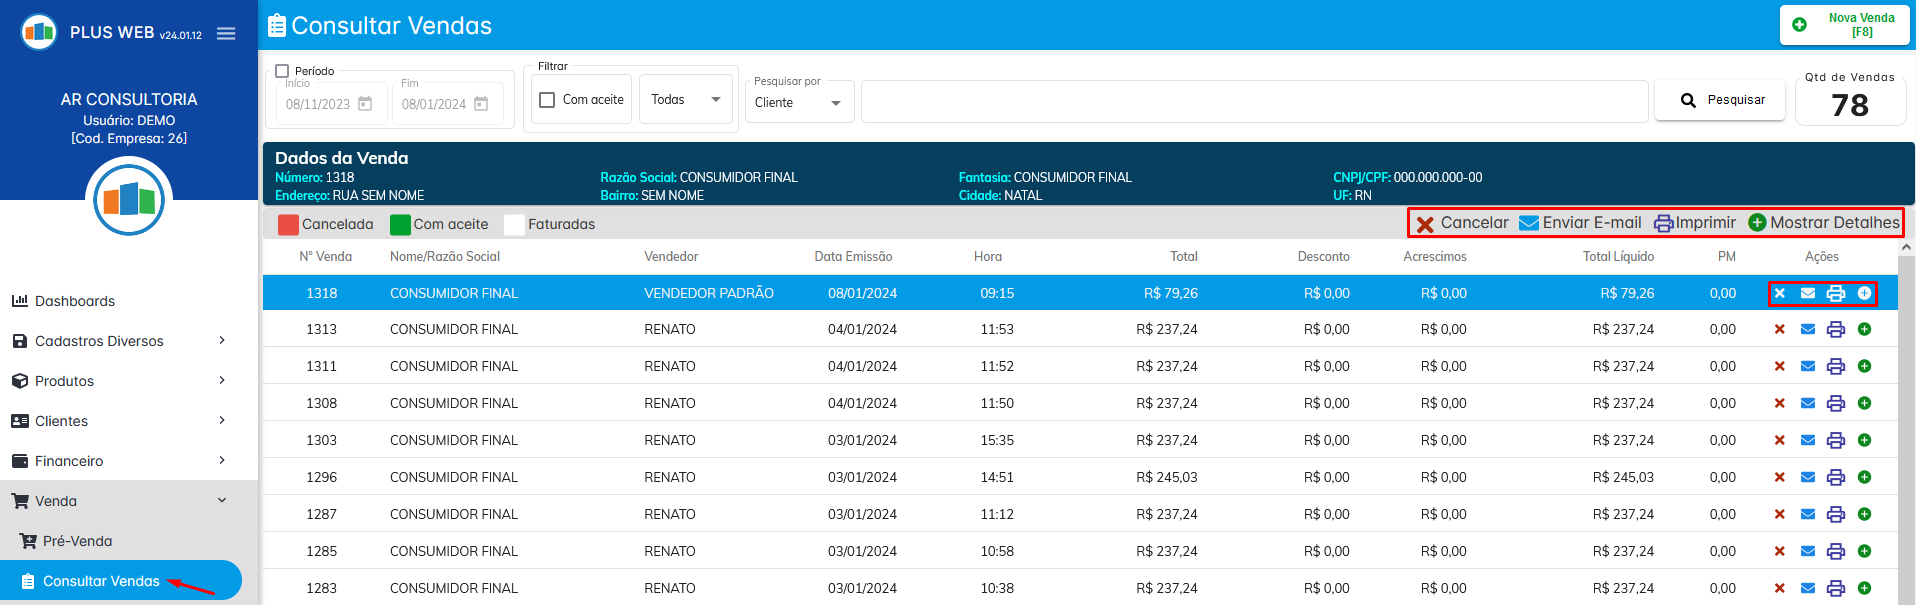Sort by Nº Venda column header
Image resolution: width=1916 pixels, height=605 pixels.
click(326, 257)
